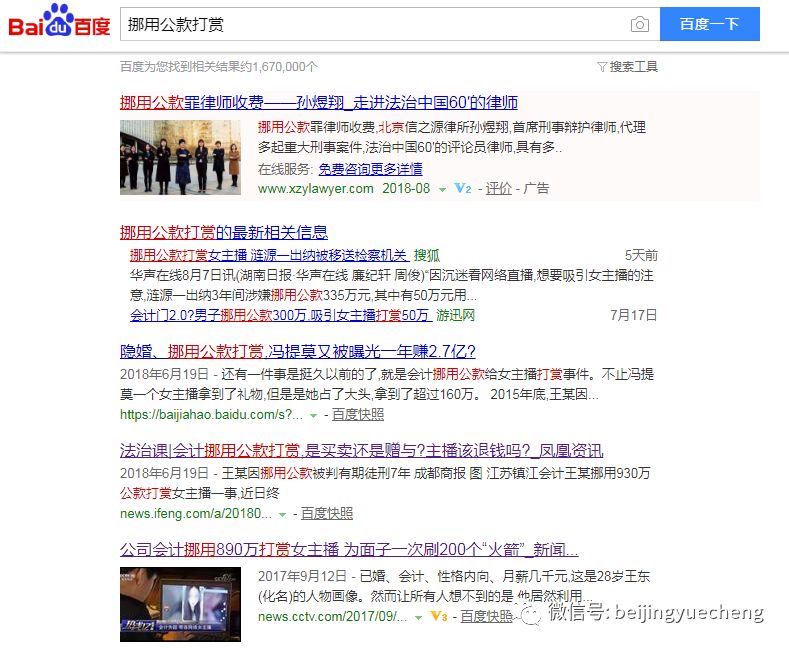Click the 游讯网 source label
Image resolution: width=789 pixels, height=648 pixels.
[455, 315]
